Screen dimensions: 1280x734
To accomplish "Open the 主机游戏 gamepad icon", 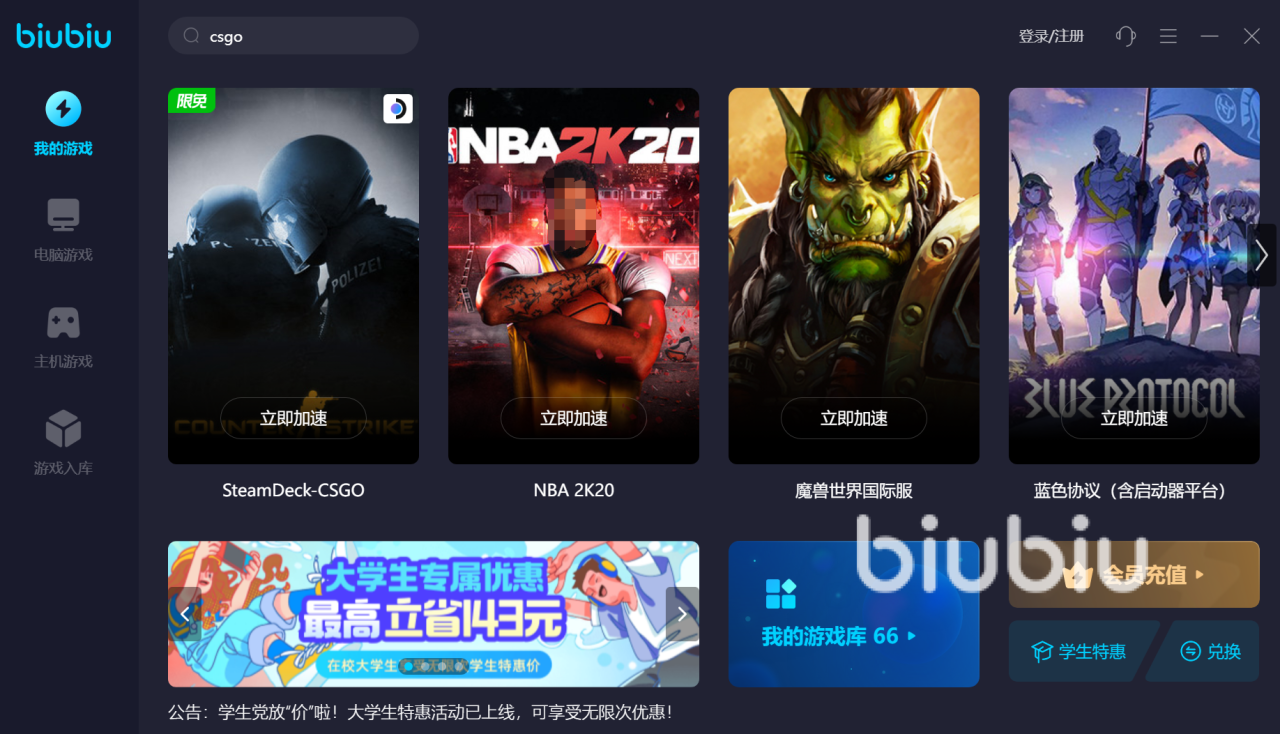I will point(63,322).
